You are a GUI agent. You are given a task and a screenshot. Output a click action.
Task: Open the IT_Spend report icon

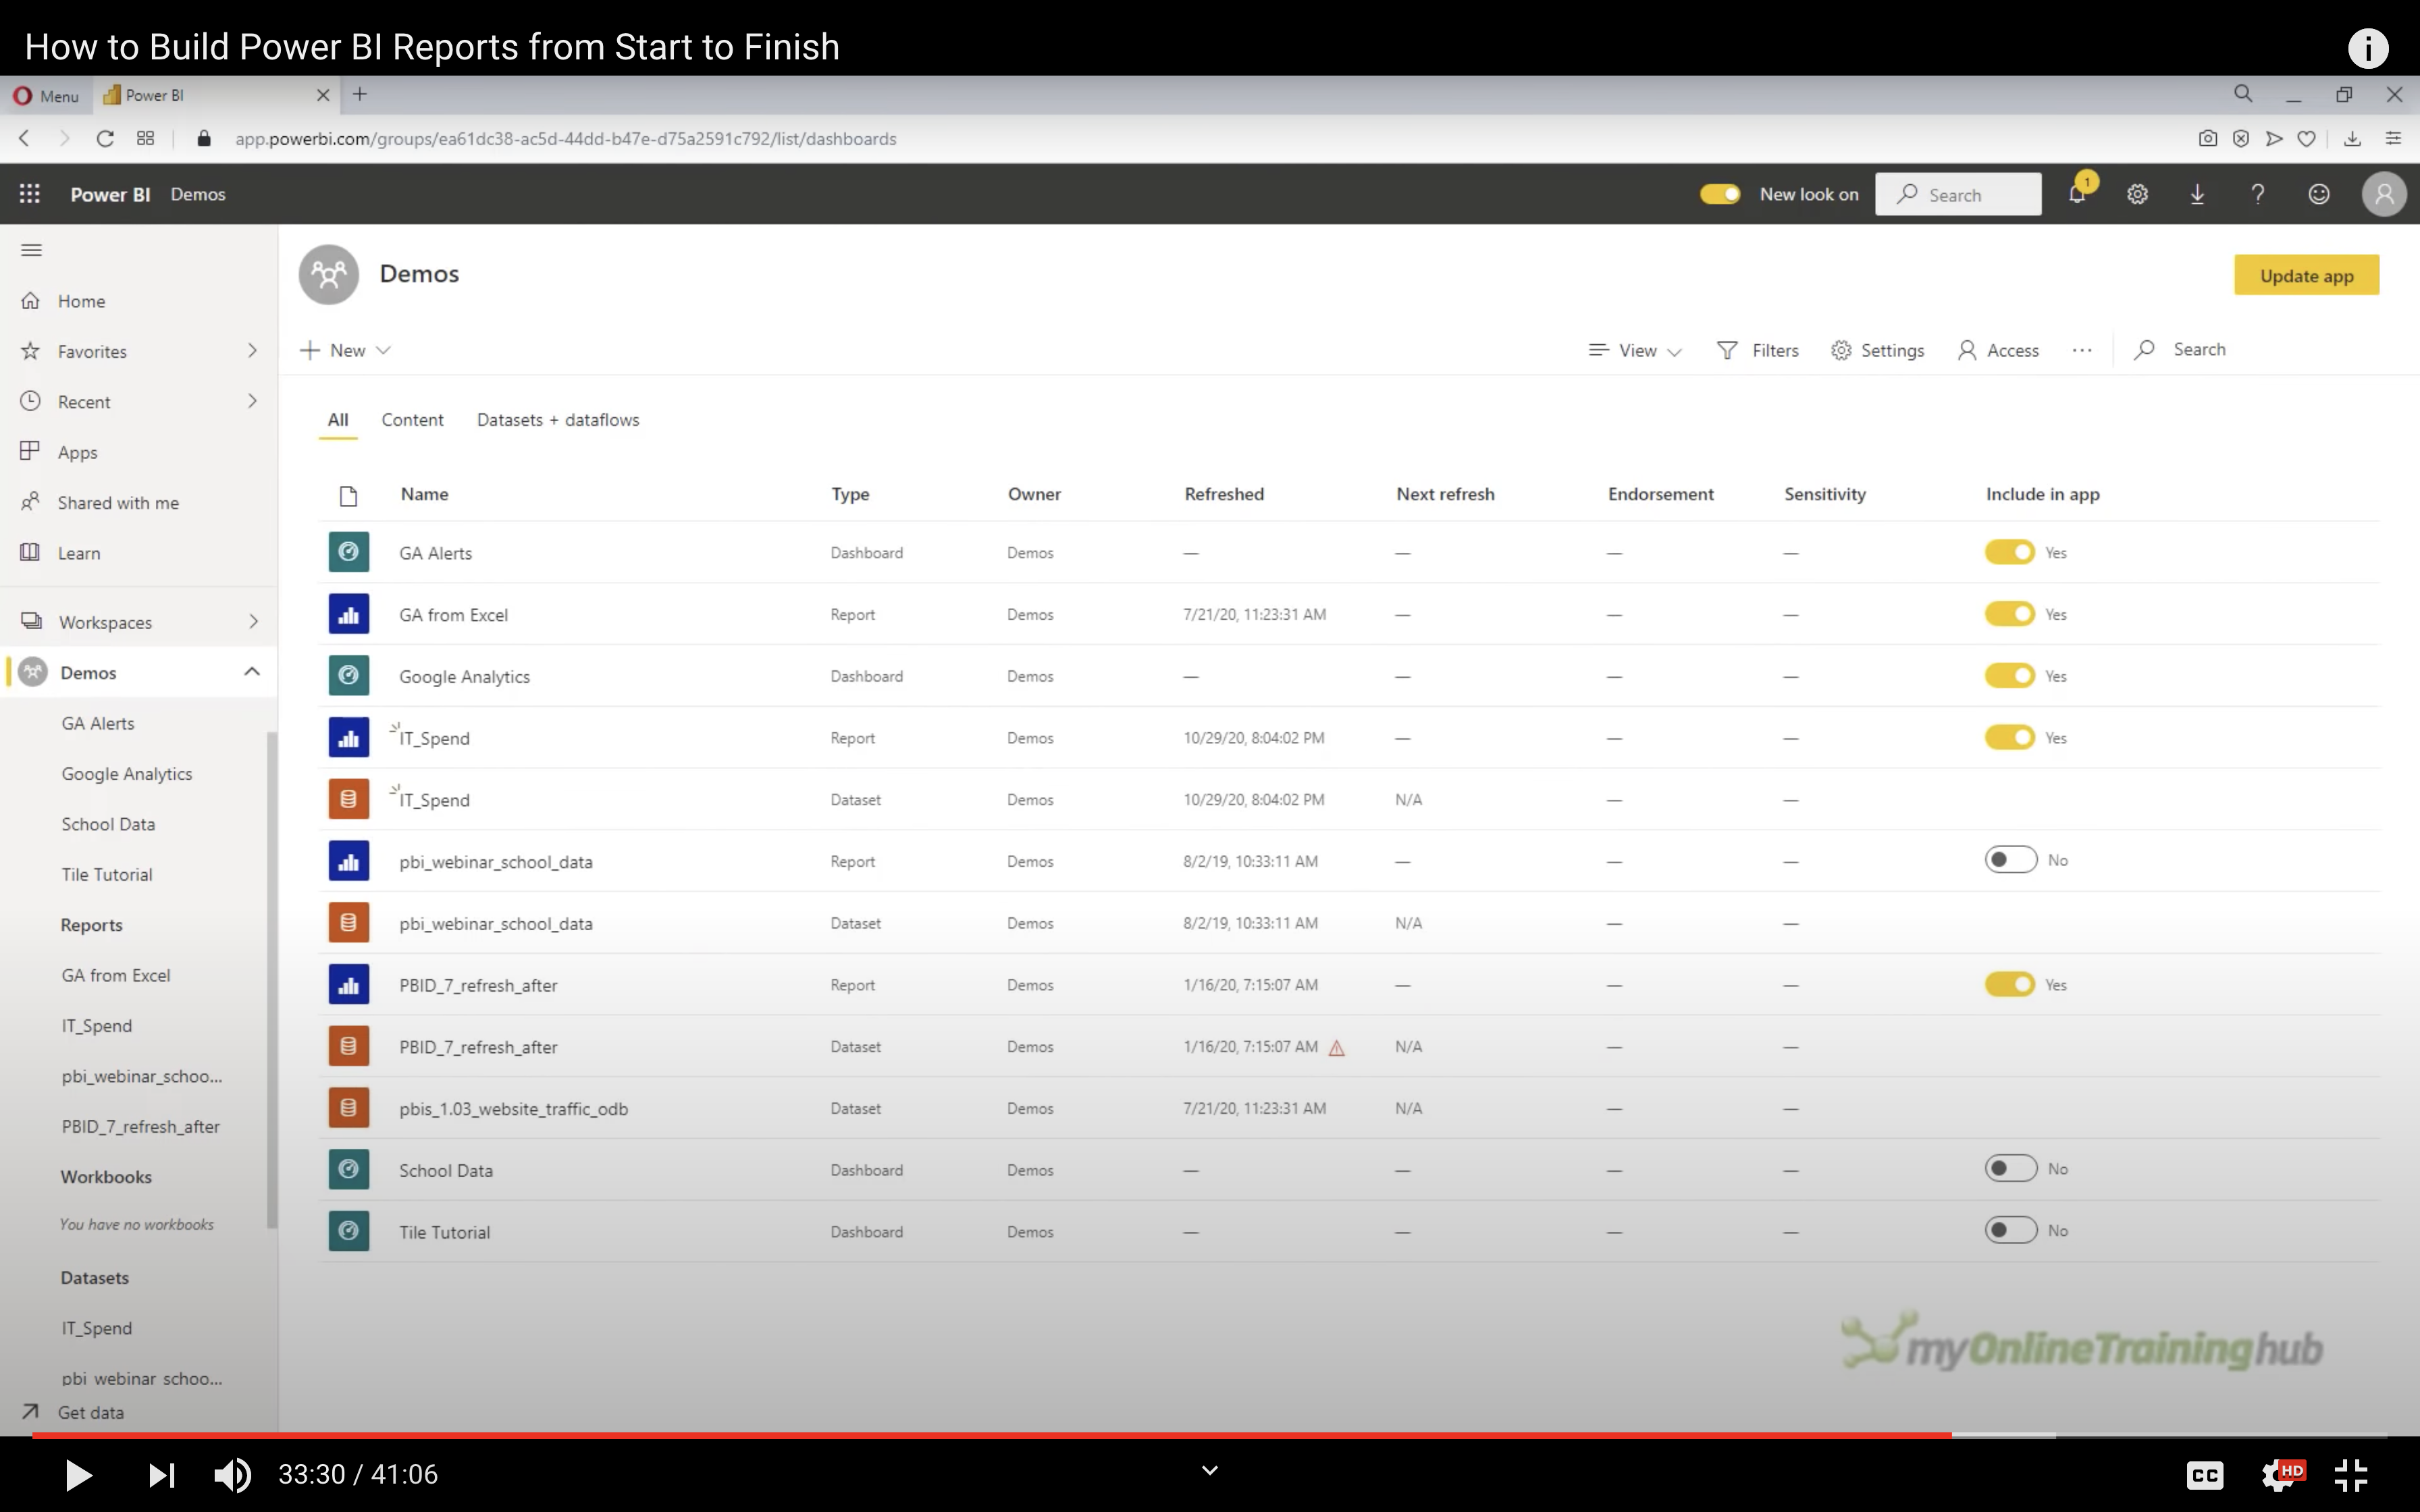tap(348, 738)
